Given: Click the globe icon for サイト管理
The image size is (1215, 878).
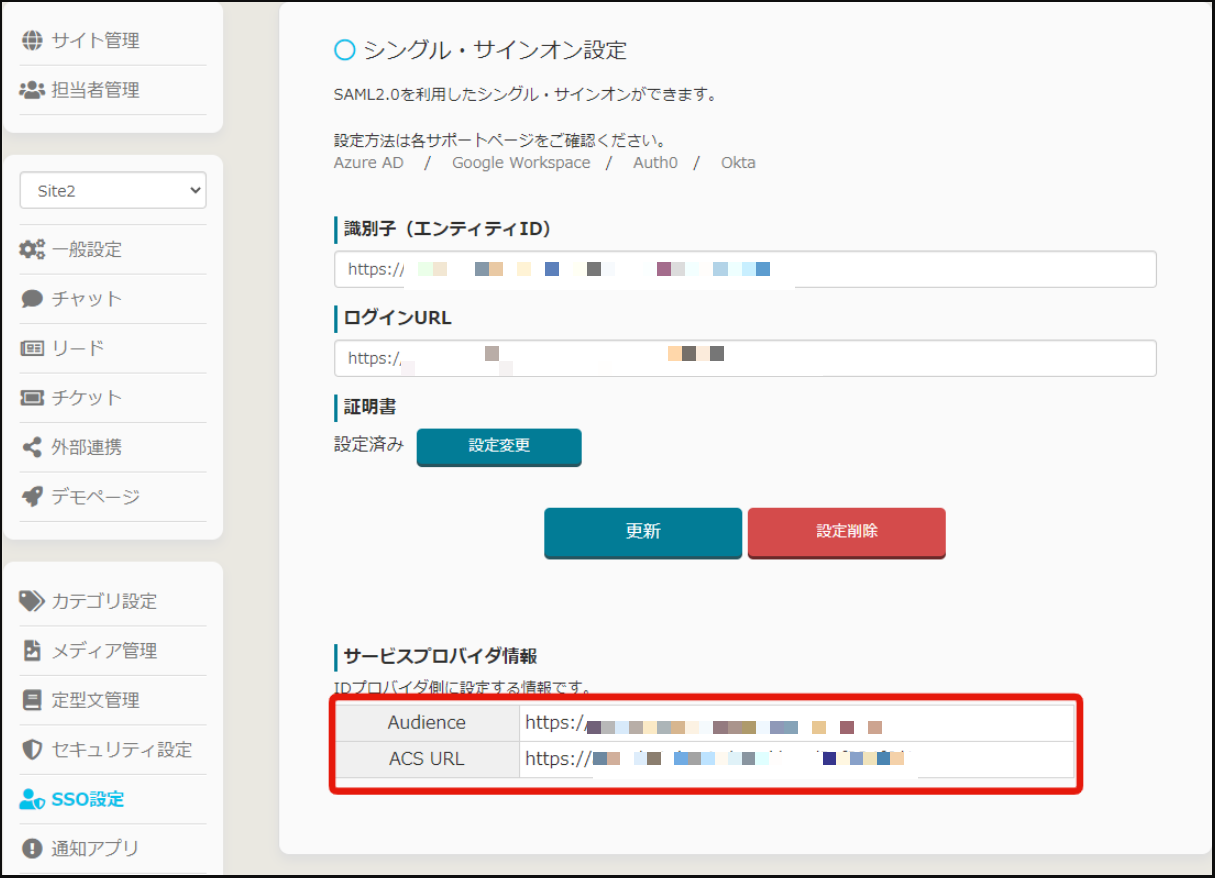Looking at the screenshot, I should tap(32, 41).
